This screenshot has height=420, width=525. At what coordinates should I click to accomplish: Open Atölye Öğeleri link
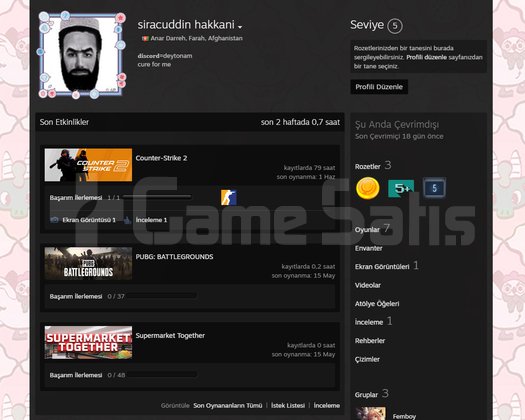point(377,304)
